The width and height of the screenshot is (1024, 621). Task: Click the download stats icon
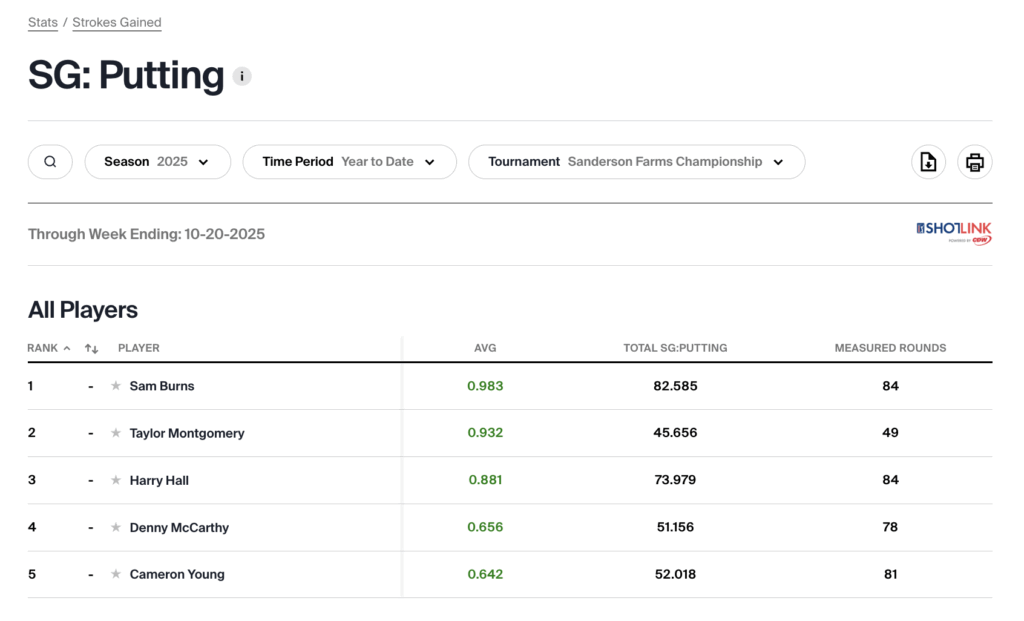(928, 162)
